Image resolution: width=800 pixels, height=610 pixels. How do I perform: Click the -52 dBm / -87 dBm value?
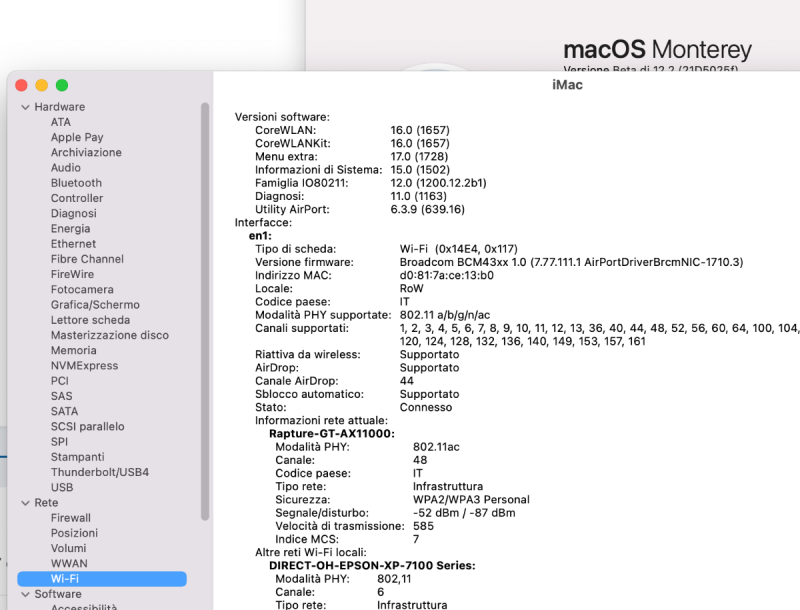[x=464, y=513]
